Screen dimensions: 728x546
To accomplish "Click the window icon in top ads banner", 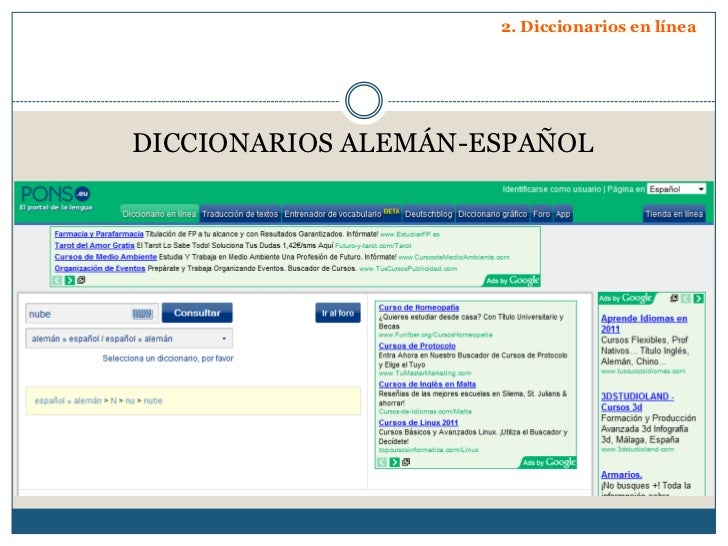I will point(81,280).
